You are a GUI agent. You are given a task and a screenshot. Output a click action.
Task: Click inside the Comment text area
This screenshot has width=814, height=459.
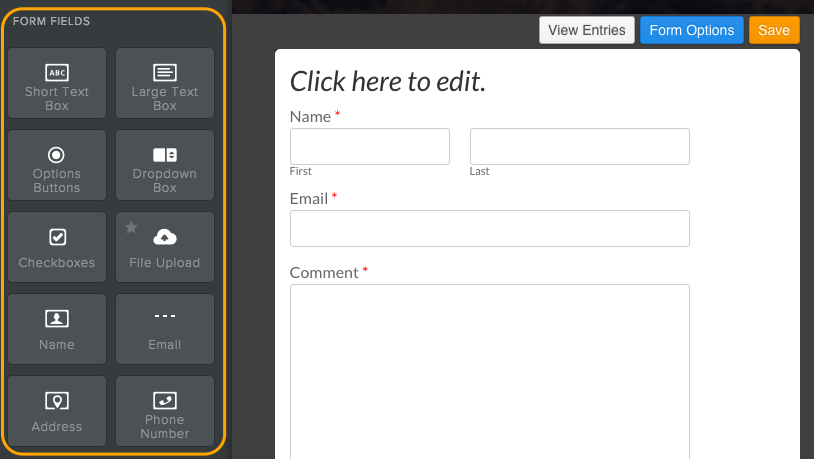[490, 371]
